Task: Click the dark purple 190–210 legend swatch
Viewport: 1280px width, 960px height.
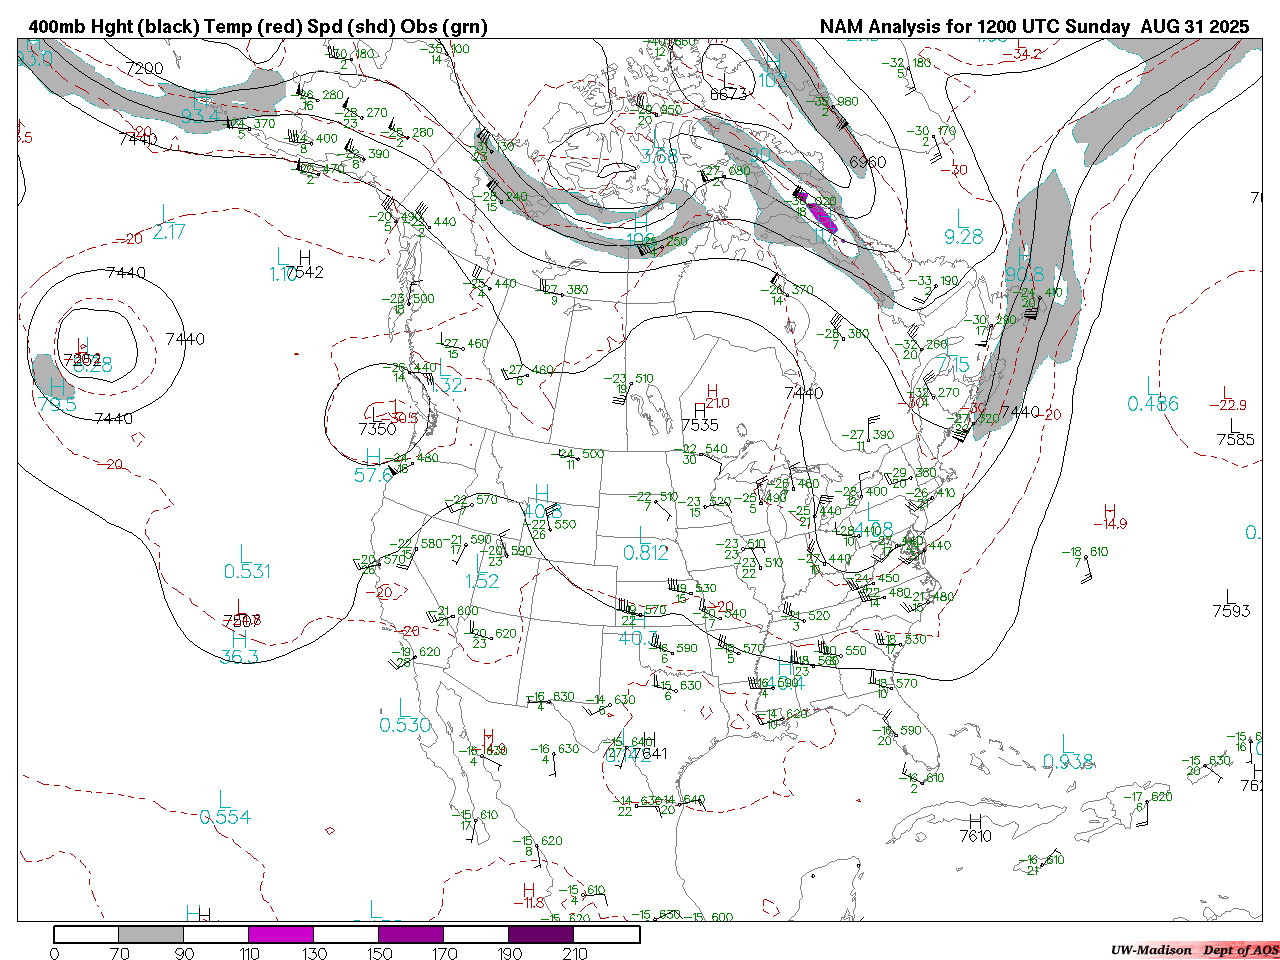Action: tap(541, 934)
